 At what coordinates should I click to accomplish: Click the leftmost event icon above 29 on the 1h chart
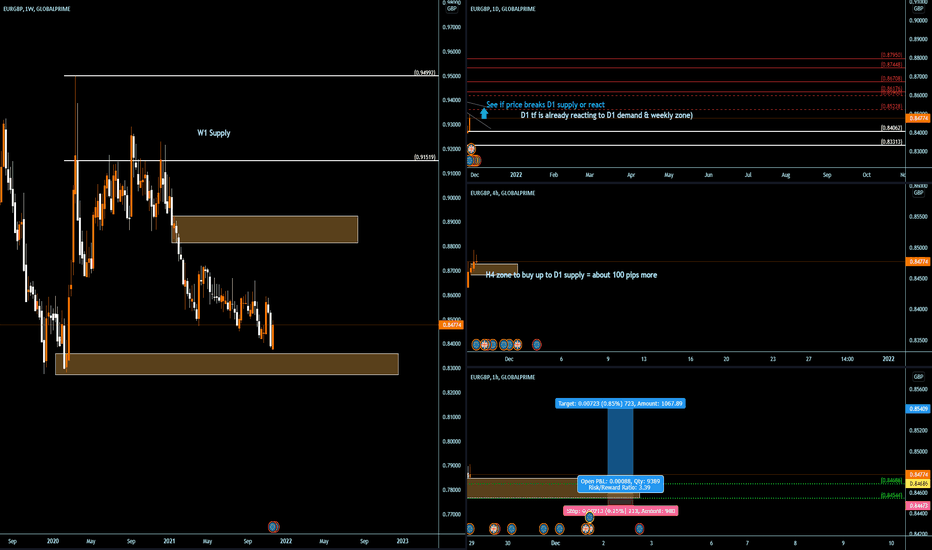click(x=470, y=529)
